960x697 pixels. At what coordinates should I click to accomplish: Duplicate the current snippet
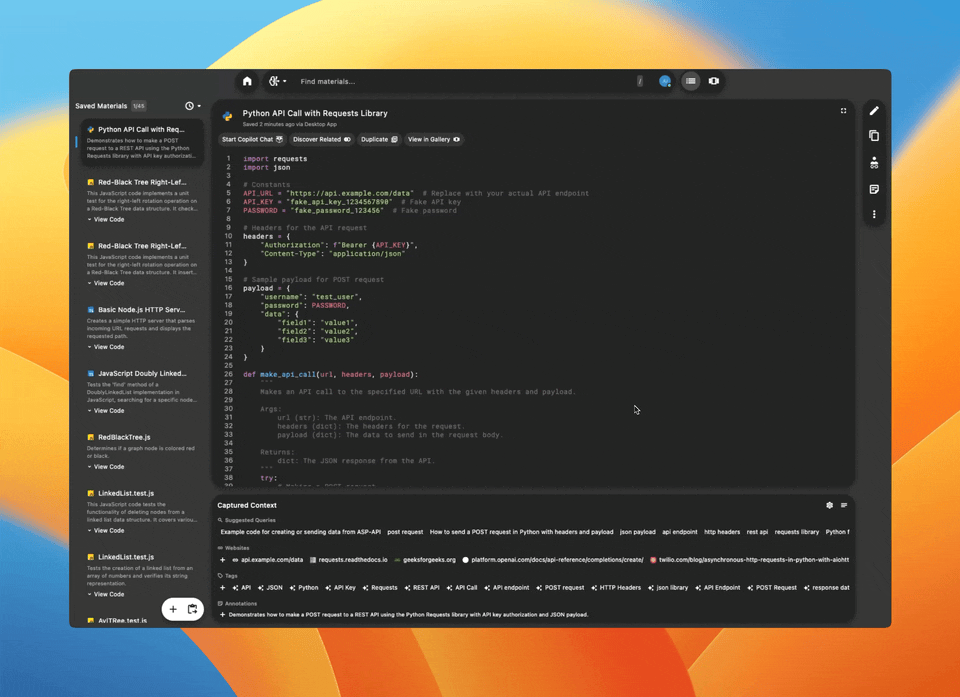tap(379, 140)
